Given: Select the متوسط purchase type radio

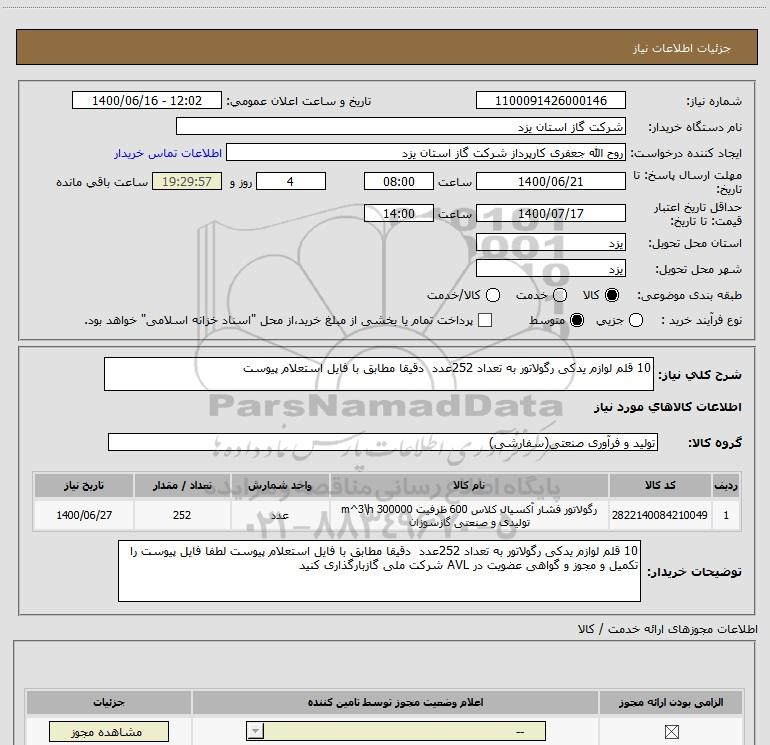Looking at the screenshot, I should (577, 320).
